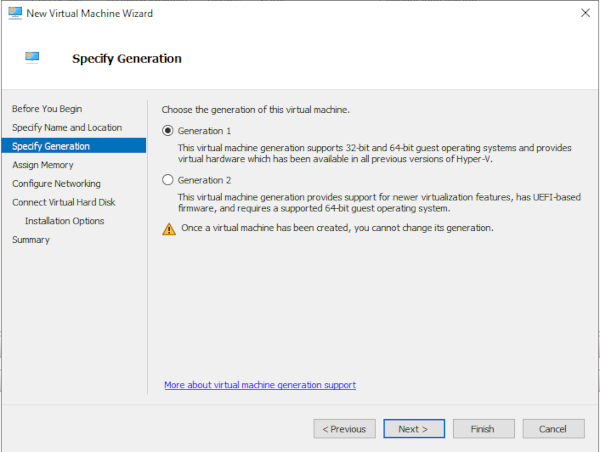This screenshot has height=452, width=600.
Task: Open the Configure Networking step
Action: pos(56,184)
